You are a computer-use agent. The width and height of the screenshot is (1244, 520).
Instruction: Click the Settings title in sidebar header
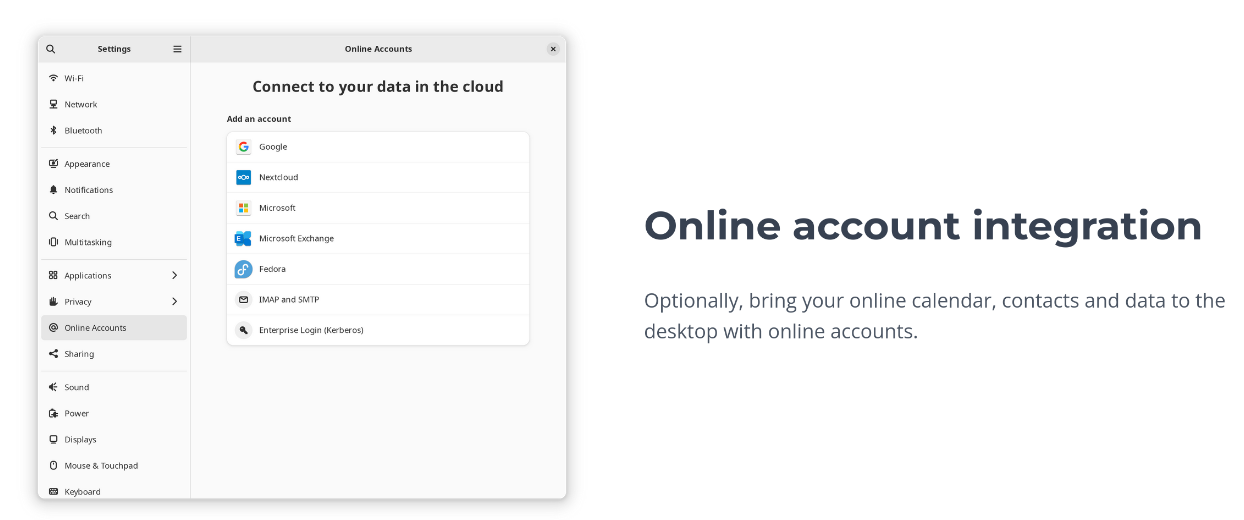point(114,49)
